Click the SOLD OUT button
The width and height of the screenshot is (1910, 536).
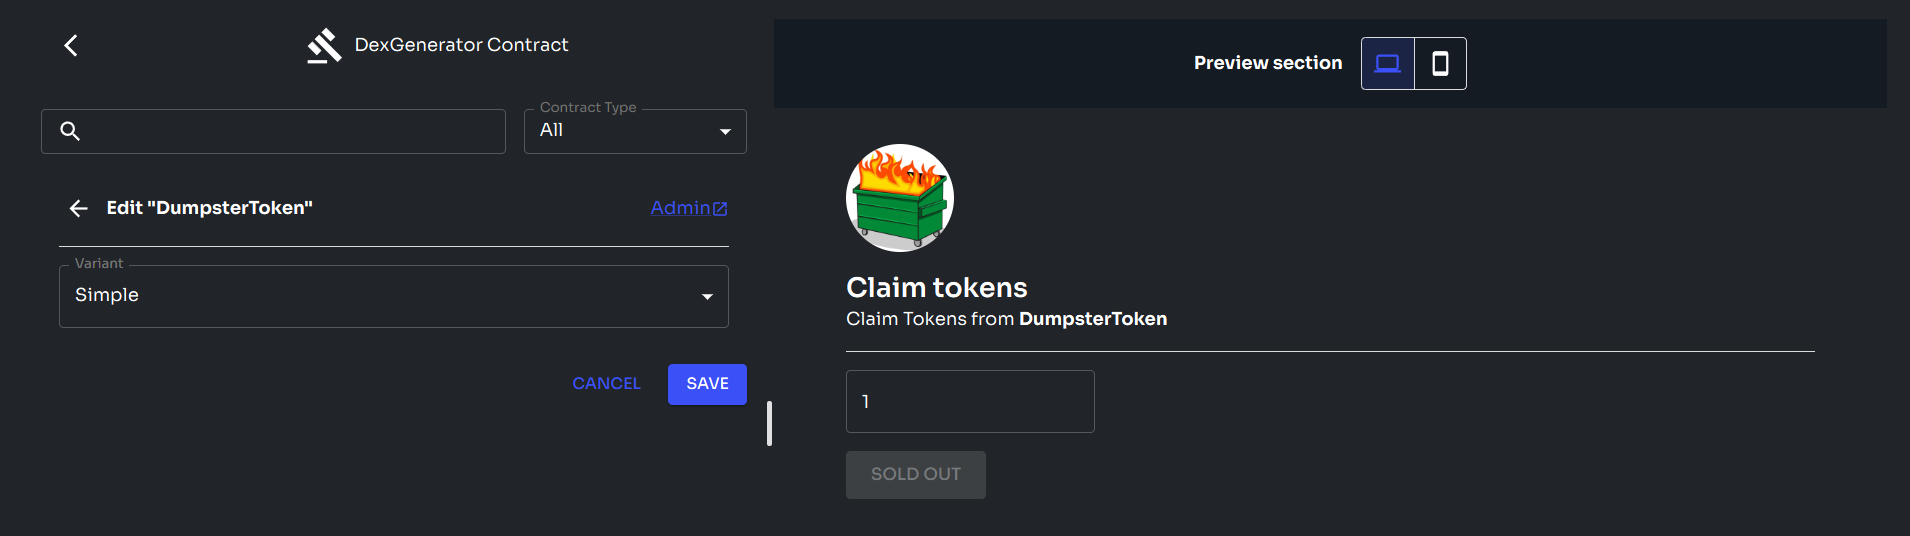coord(915,475)
